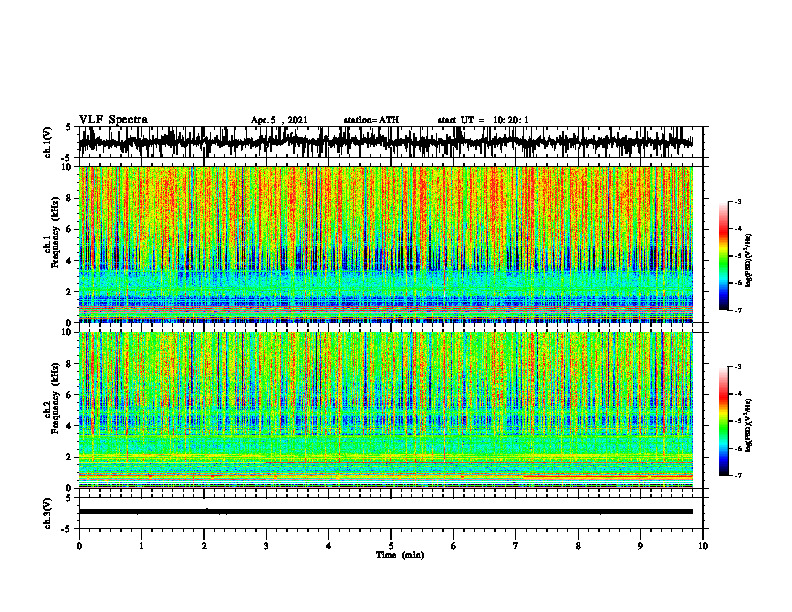Screen dimensions: 792x612
Task: Click the x-axis tick label "0"
Action: tap(79, 546)
